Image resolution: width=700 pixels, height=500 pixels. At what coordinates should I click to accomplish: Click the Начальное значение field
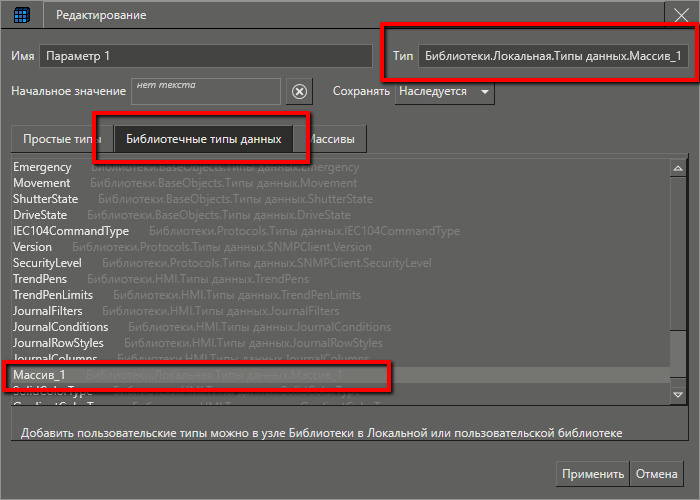point(206,92)
